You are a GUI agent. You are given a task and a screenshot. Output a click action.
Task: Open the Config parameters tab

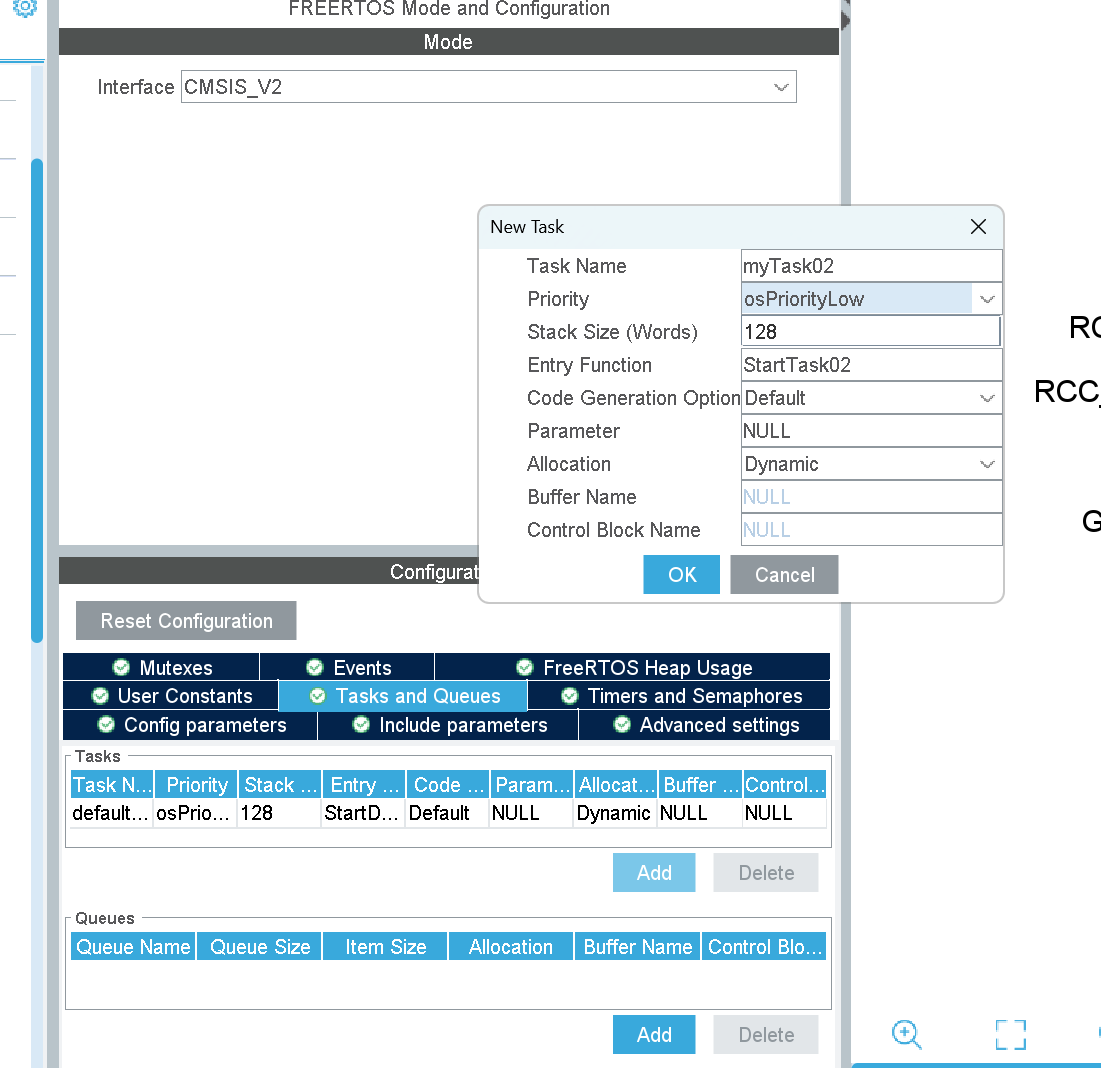pyautogui.click(x=190, y=725)
